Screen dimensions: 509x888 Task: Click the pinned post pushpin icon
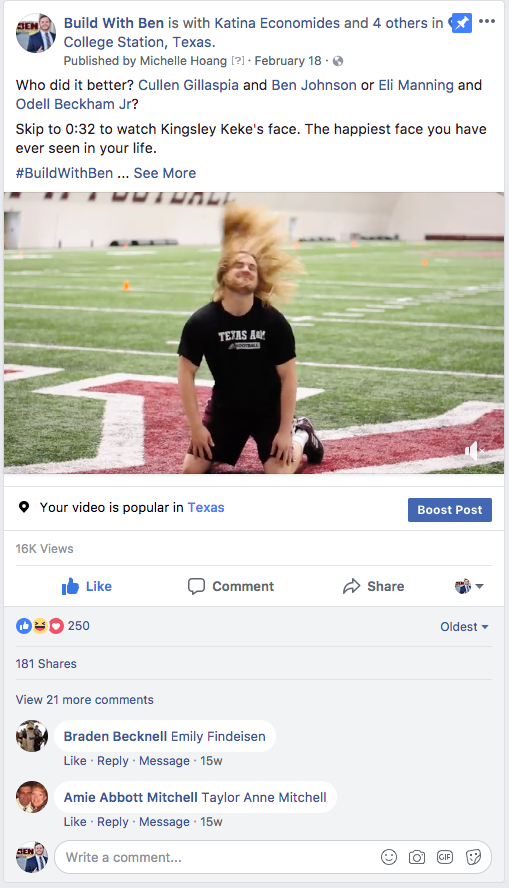pos(462,23)
